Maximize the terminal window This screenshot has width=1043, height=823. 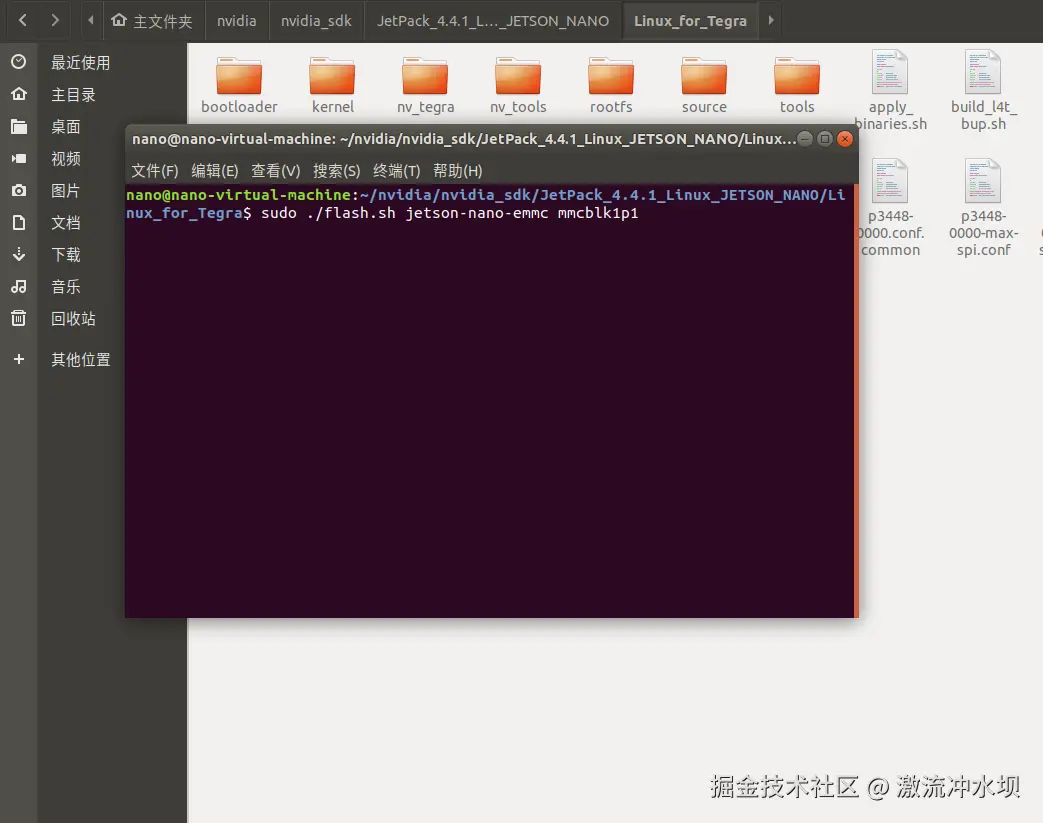825,138
